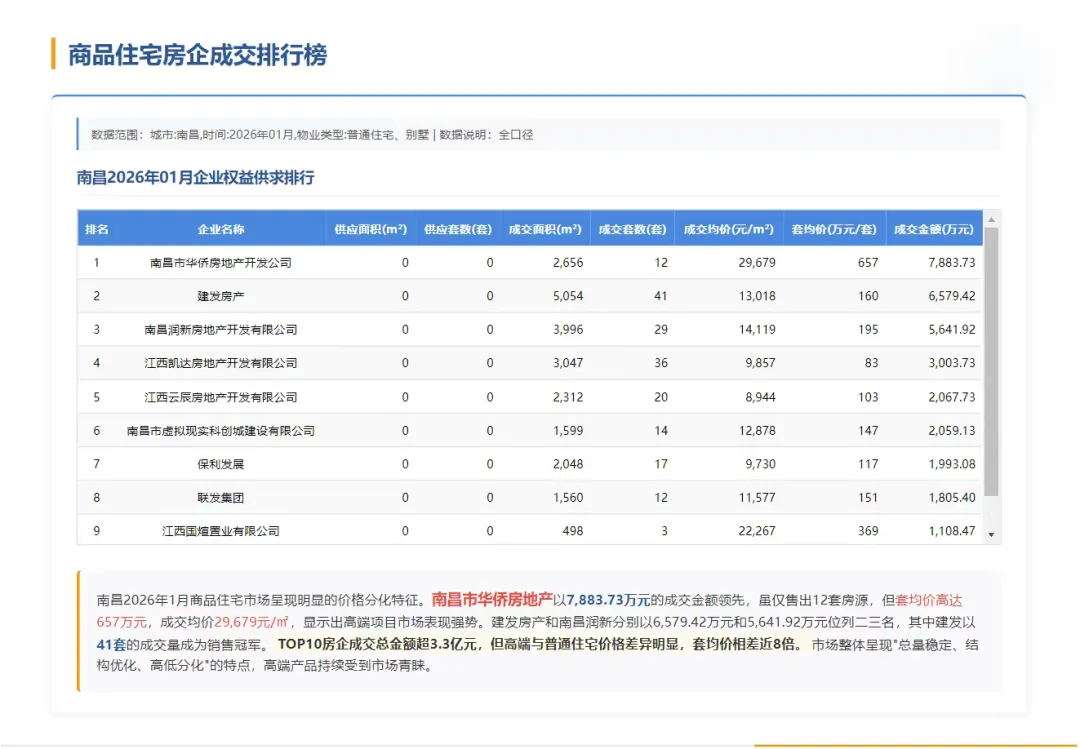Click the table scrollbar up arrow

point(991,219)
